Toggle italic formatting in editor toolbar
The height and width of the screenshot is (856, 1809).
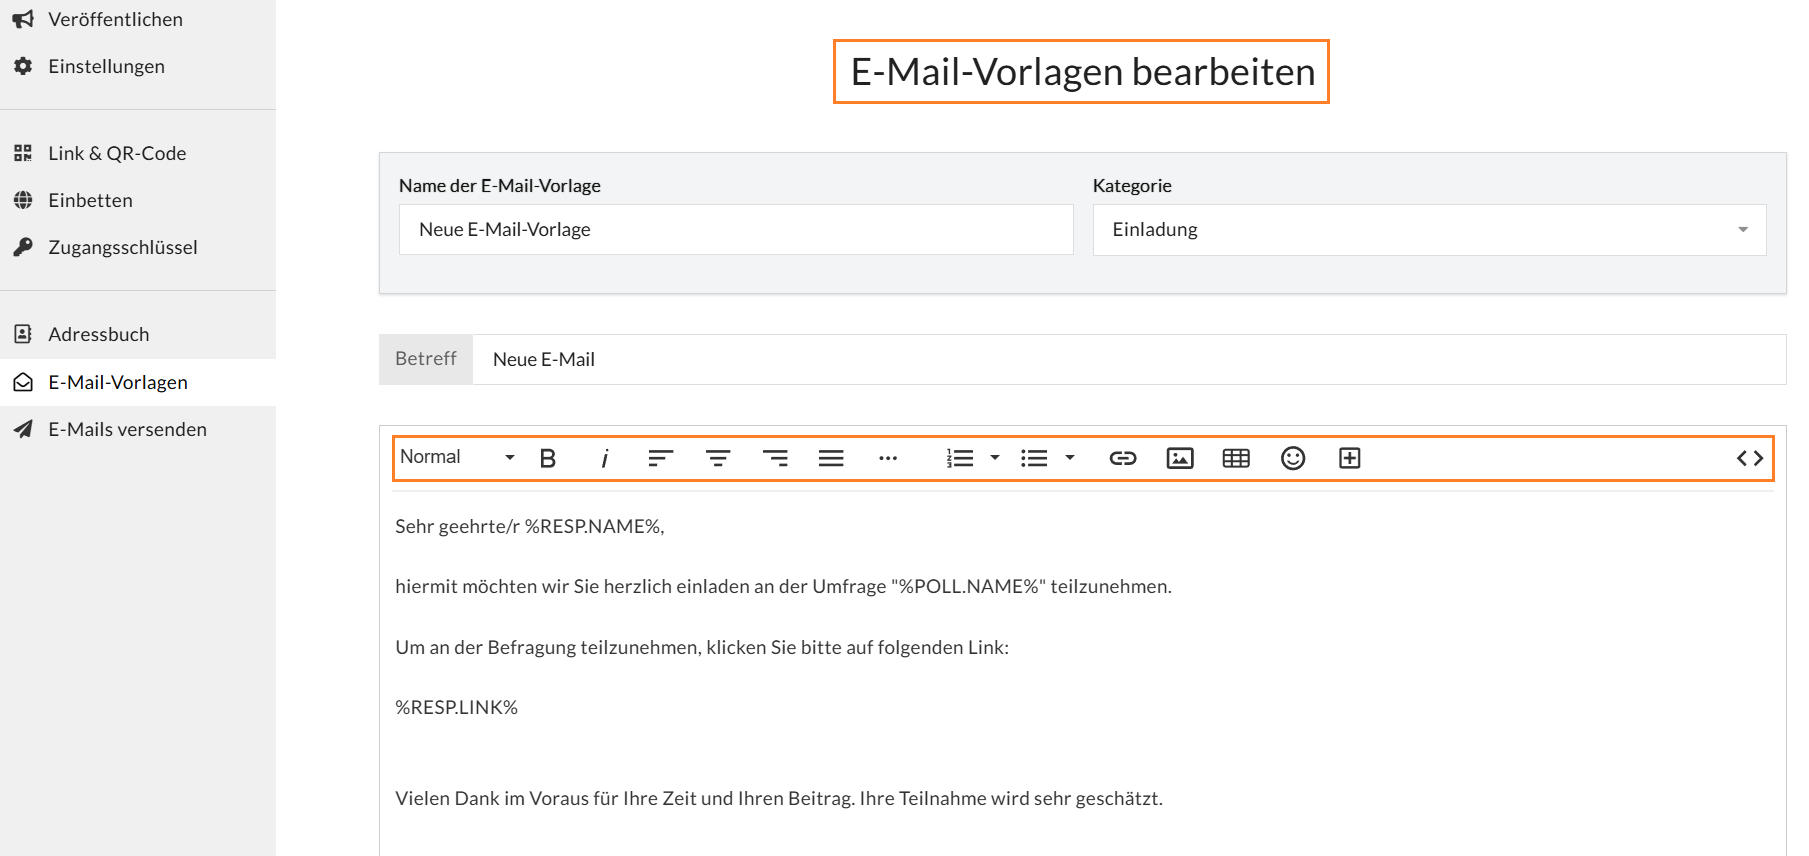click(604, 458)
